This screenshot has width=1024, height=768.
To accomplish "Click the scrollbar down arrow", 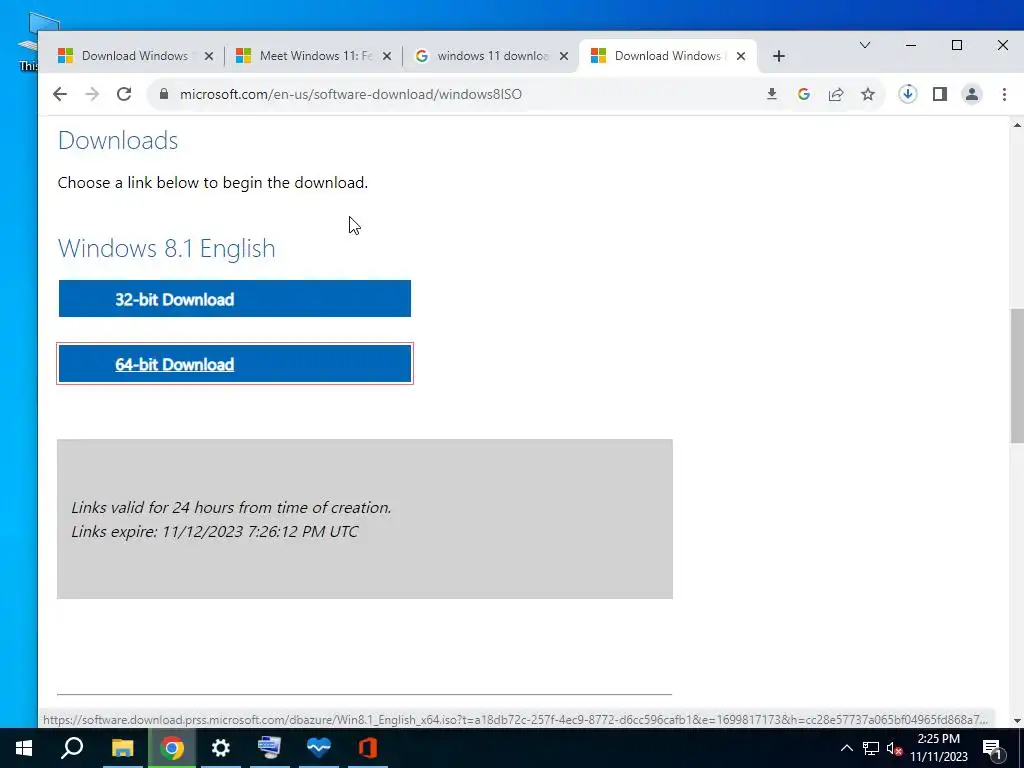I will 1017,721.
